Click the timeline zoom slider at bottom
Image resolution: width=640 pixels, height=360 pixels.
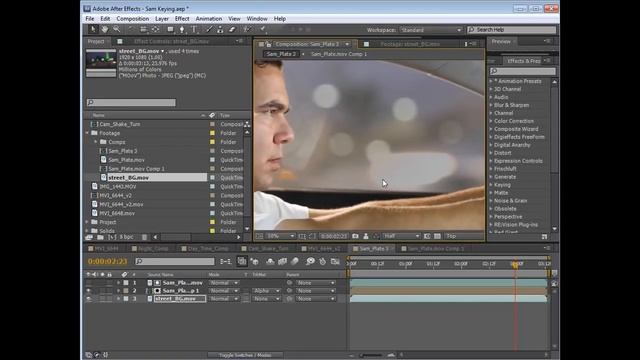tap(371, 355)
